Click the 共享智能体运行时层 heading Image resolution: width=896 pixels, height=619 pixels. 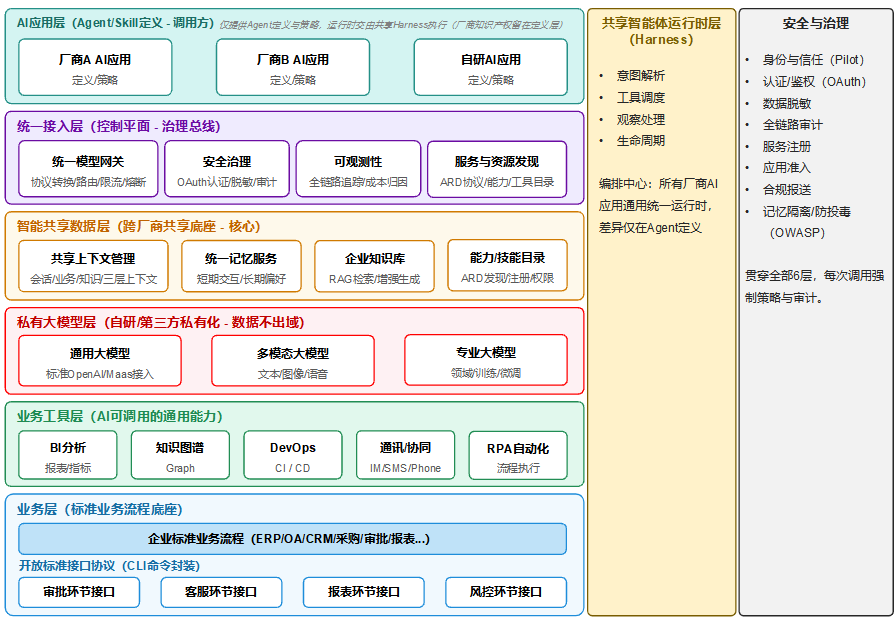pos(661,31)
